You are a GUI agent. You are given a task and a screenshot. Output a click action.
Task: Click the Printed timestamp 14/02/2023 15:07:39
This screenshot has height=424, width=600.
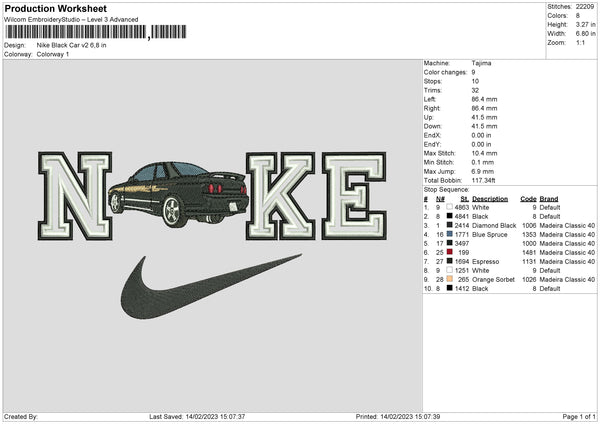(x=410, y=416)
